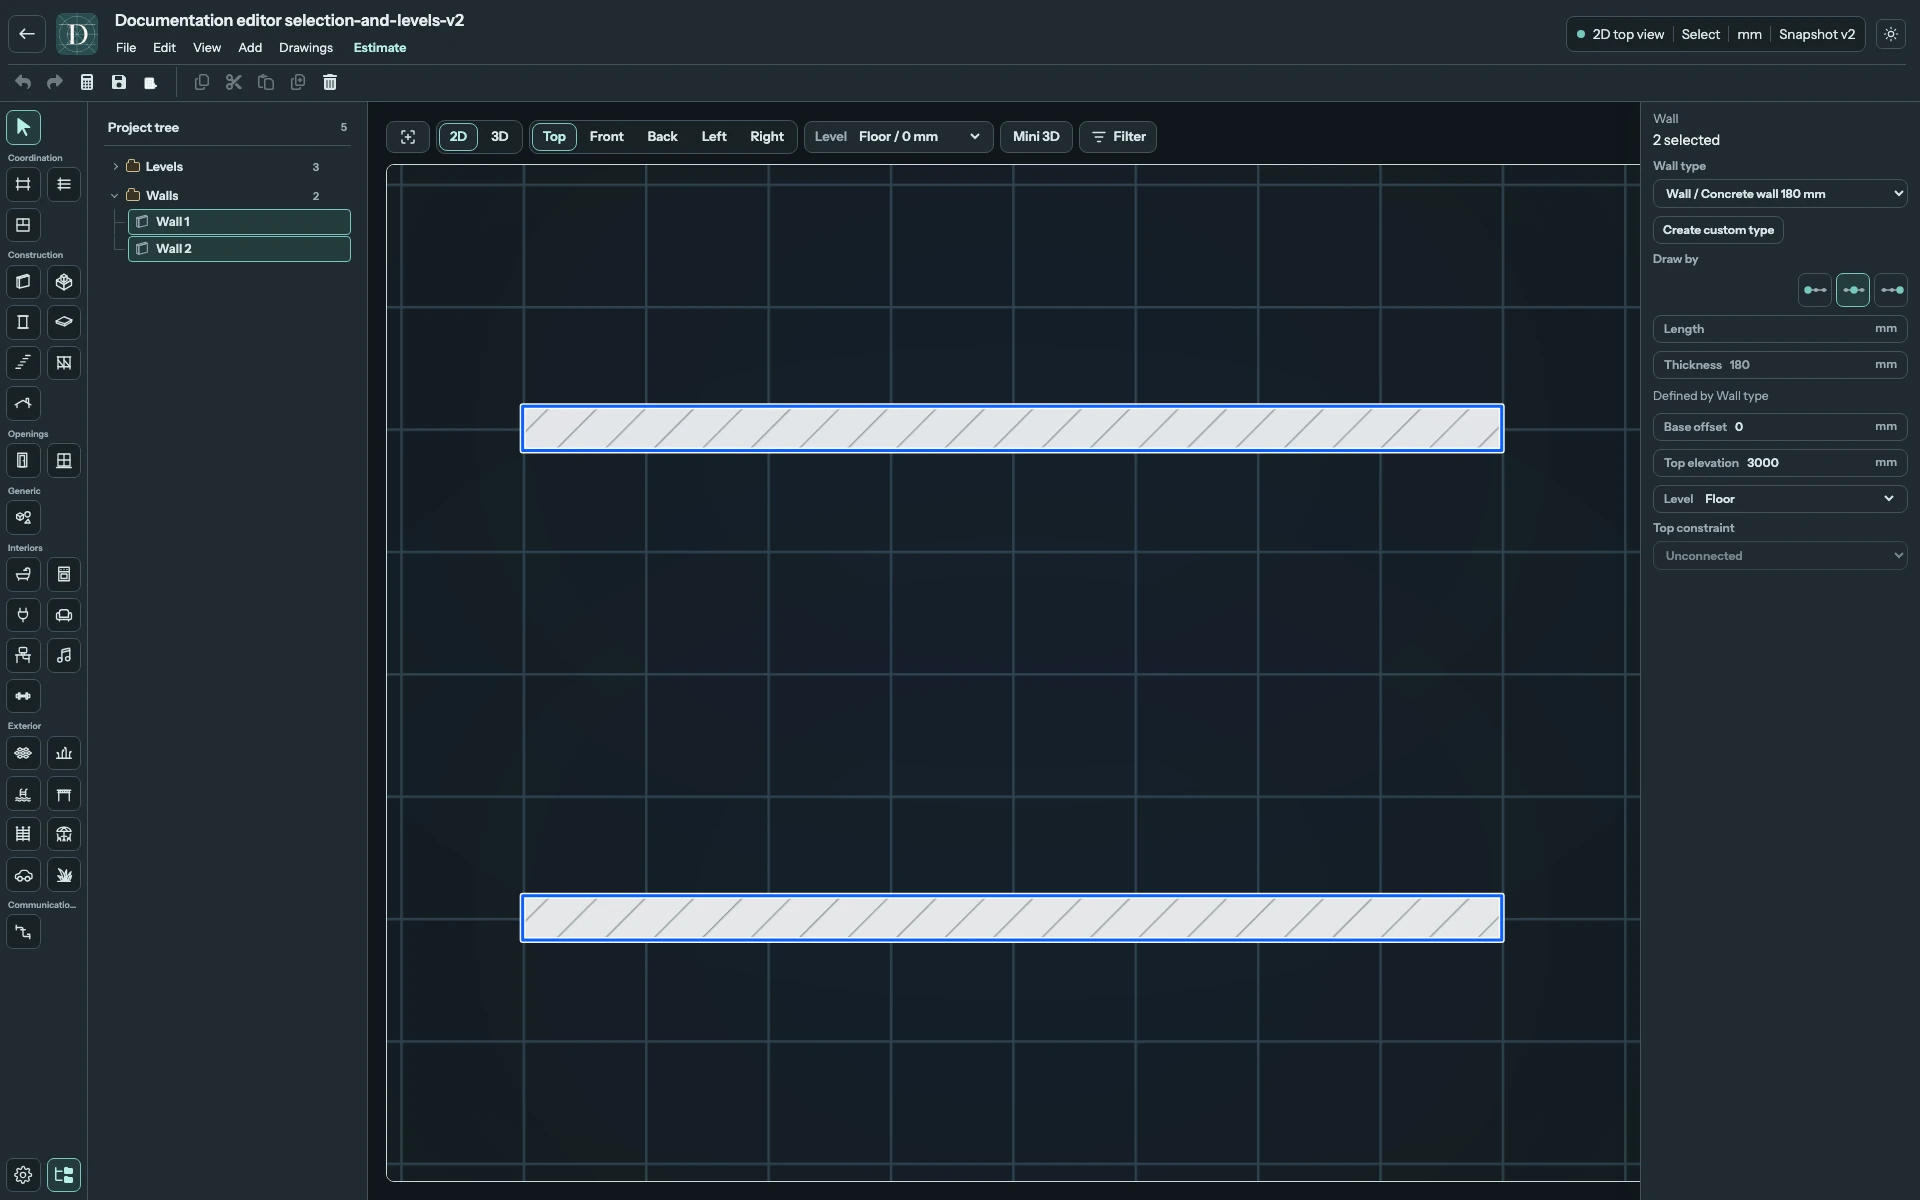Click the fit-to-view focus icon
Screen dimensions: 1920x1200
click(x=408, y=137)
